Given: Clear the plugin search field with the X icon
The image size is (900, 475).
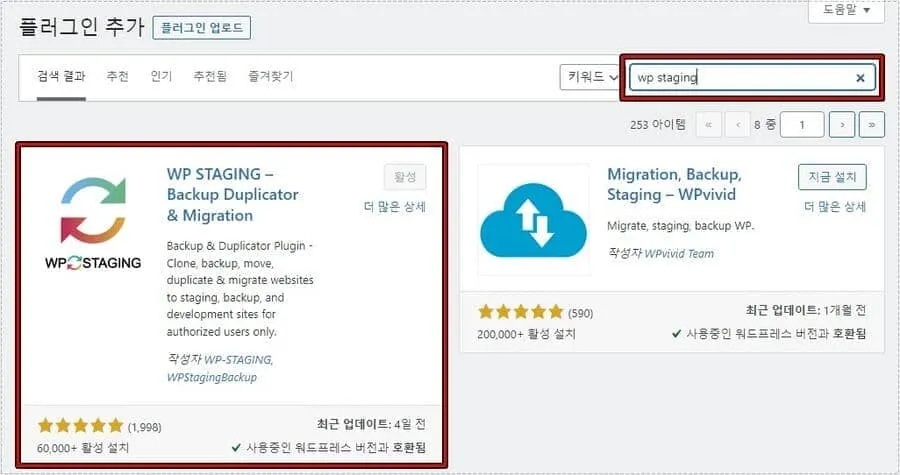Looking at the screenshot, I should coord(860,78).
